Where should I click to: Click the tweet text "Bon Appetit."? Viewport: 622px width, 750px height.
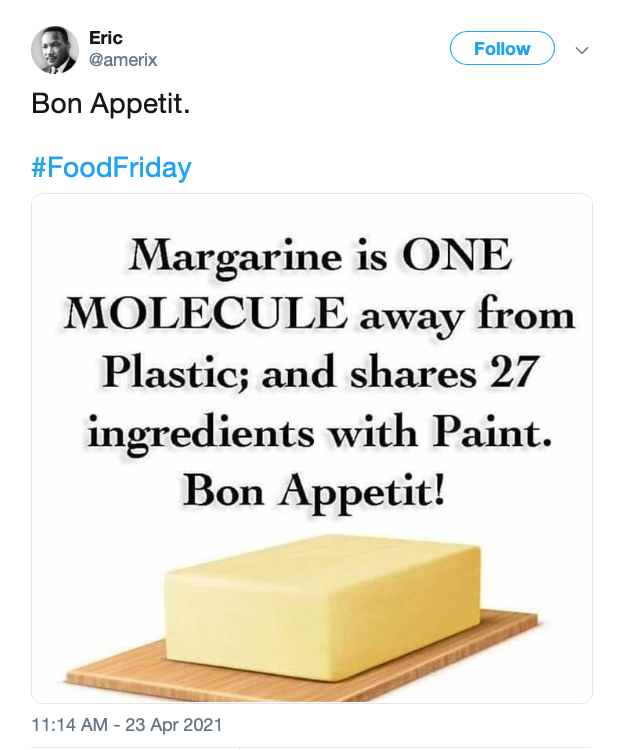click(110, 103)
